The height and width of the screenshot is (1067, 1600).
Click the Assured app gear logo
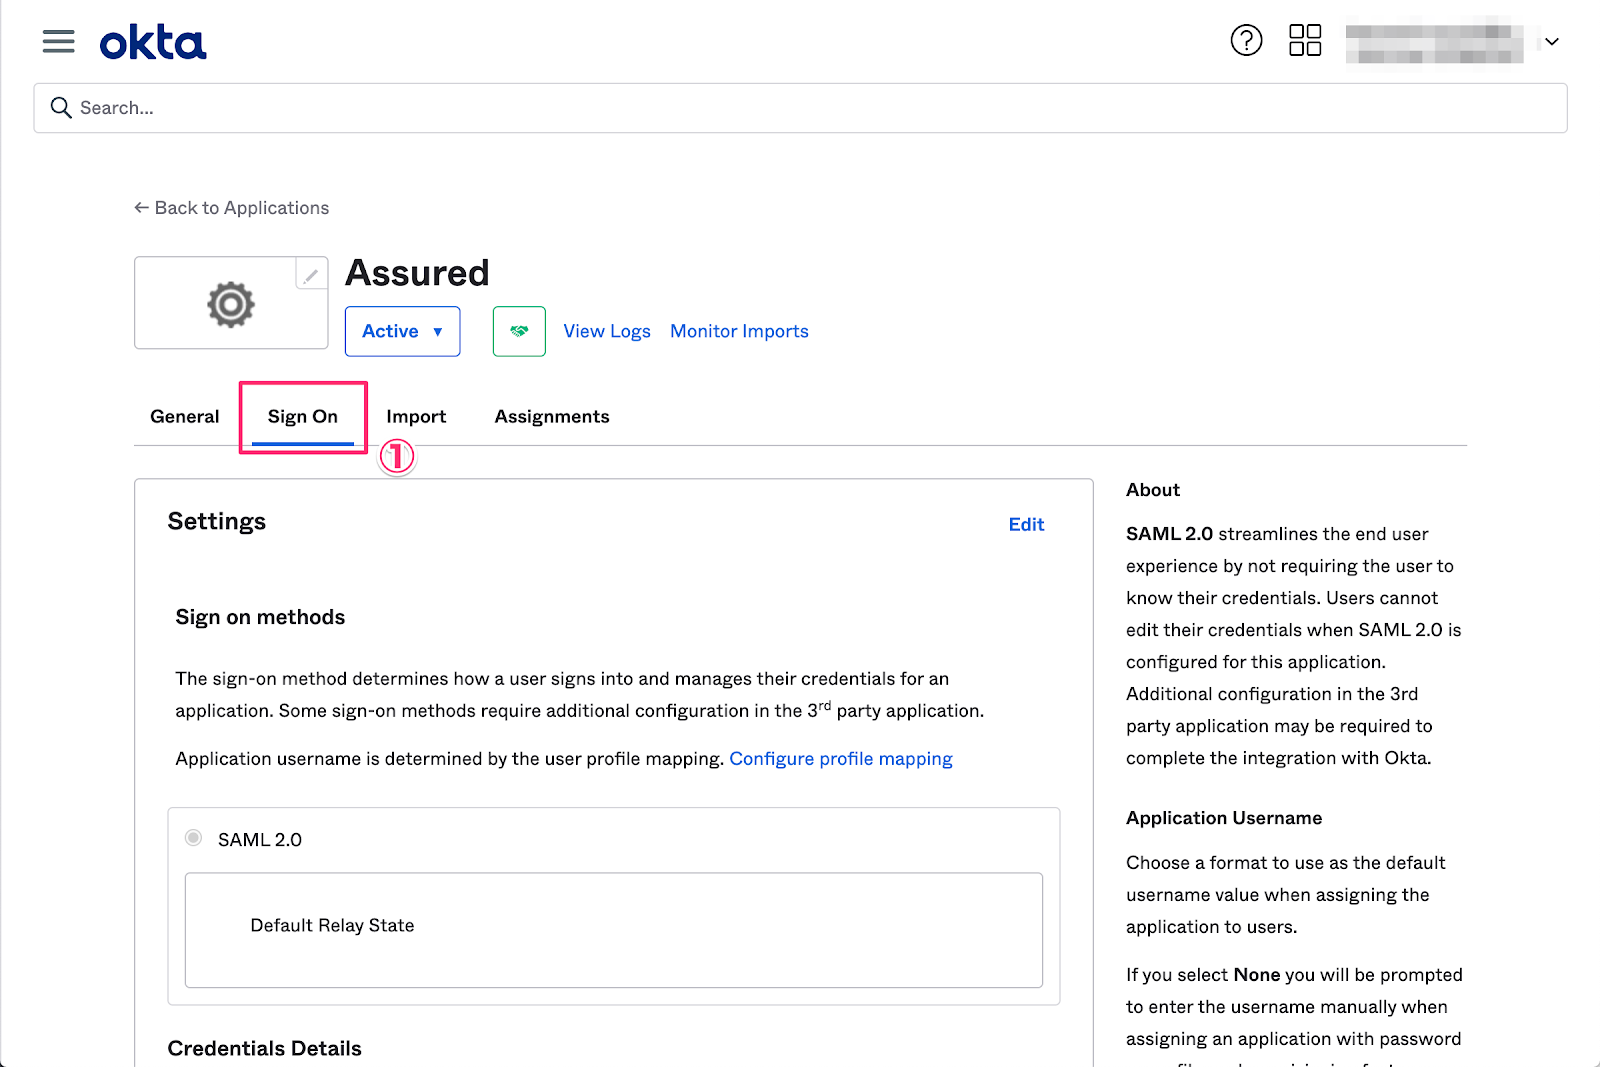[x=231, y=304]
